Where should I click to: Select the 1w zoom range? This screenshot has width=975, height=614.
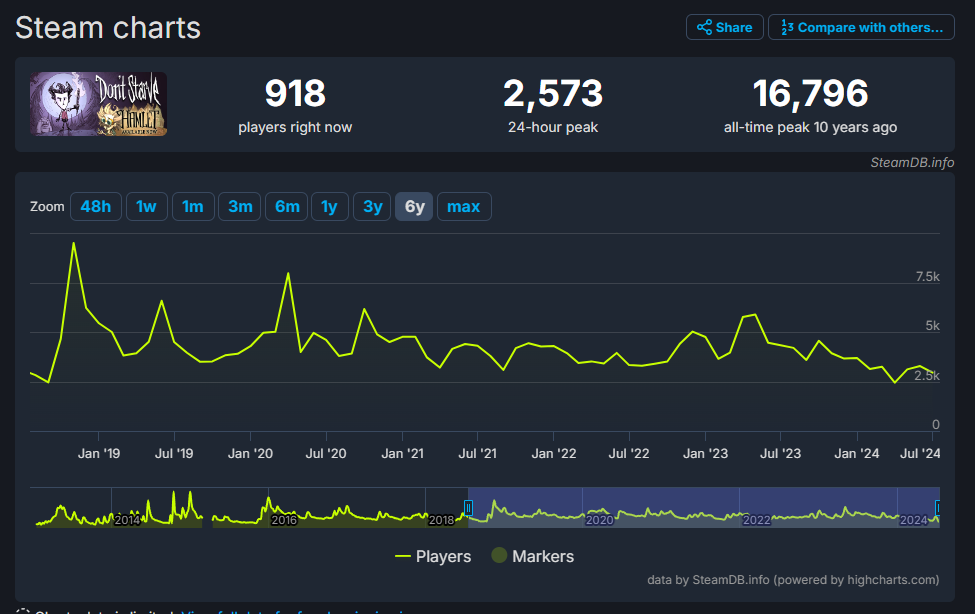coord(146,207)
